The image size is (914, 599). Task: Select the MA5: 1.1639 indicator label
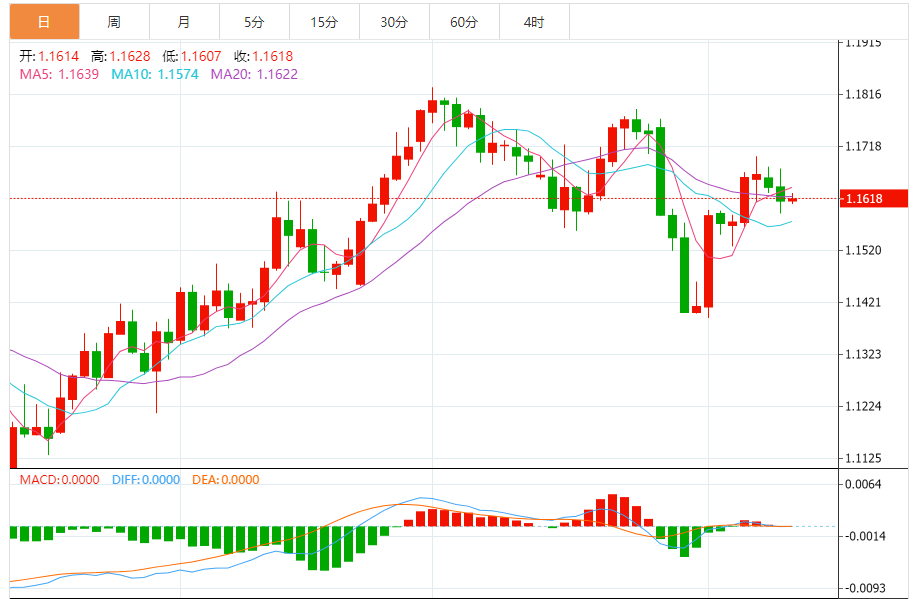pos(59,75)
